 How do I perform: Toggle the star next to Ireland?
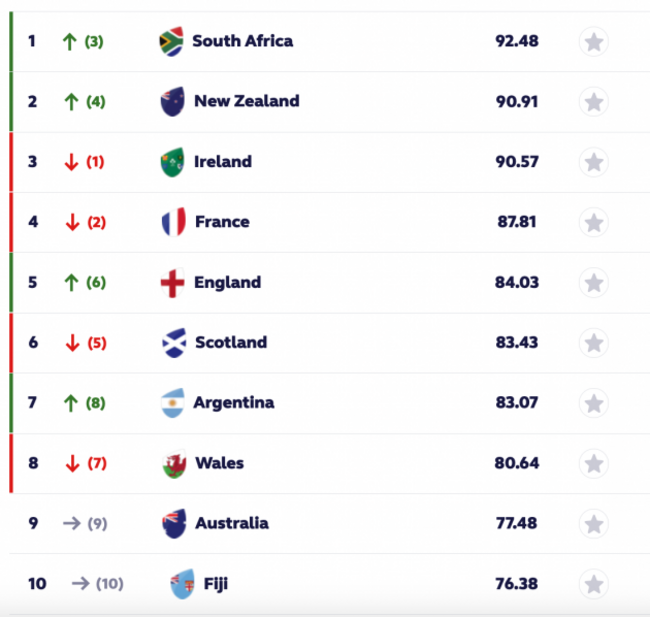click(594, 162)
